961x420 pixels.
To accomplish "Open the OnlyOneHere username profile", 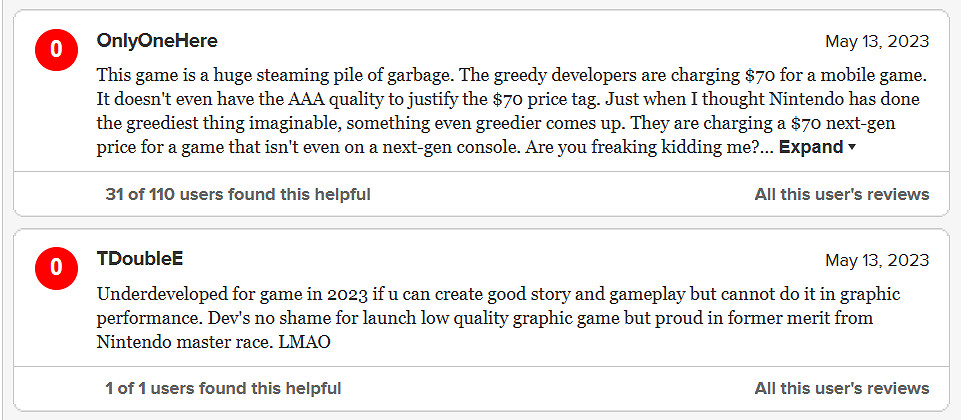I will point(157,41).
